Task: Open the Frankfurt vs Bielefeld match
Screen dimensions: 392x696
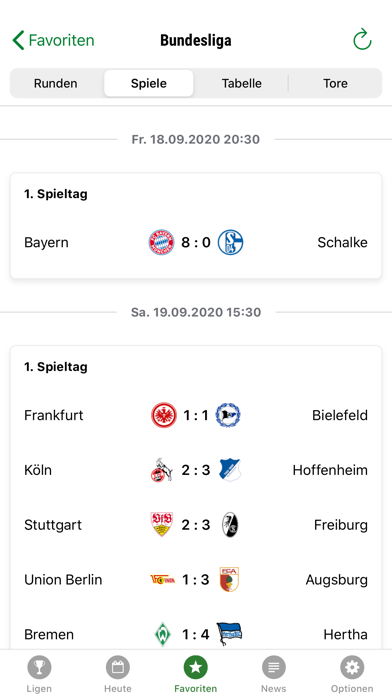Action: coord(196,415)
